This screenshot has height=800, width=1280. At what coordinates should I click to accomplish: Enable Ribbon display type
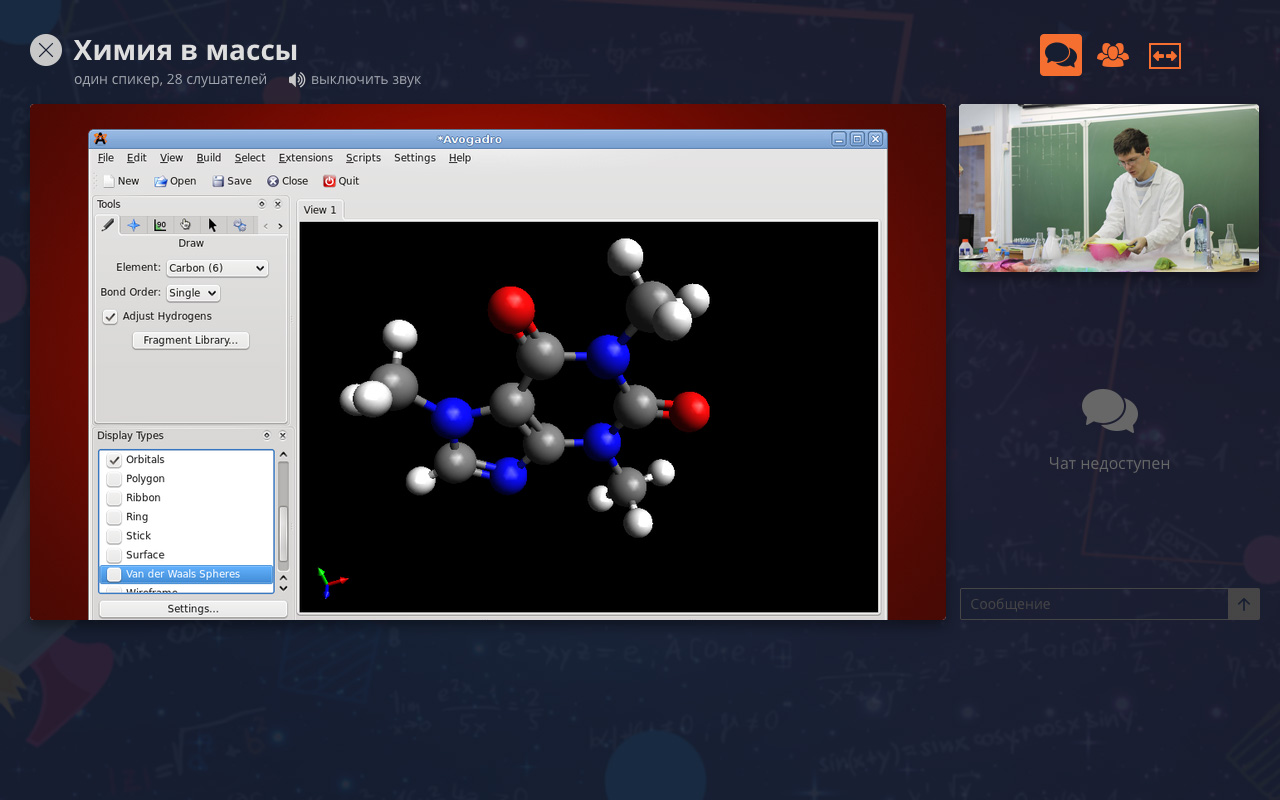tap(114, 498)
